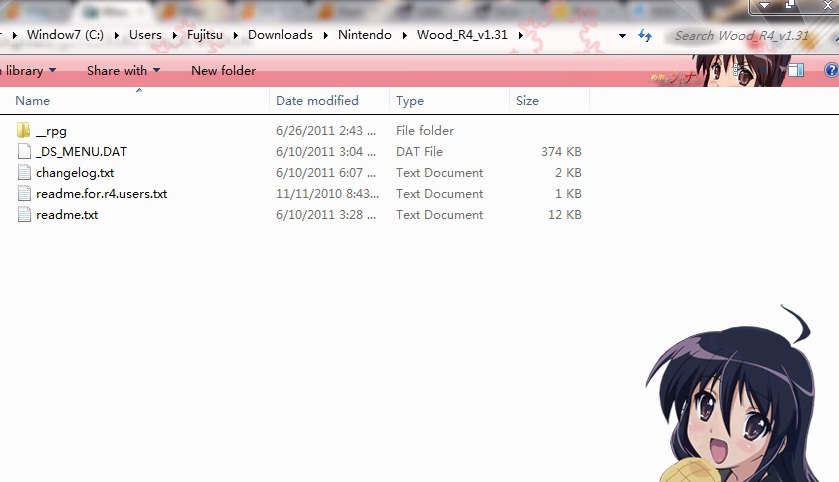Expand arrow before Window7 (C:) breadcrumb

tap(14, 35)
